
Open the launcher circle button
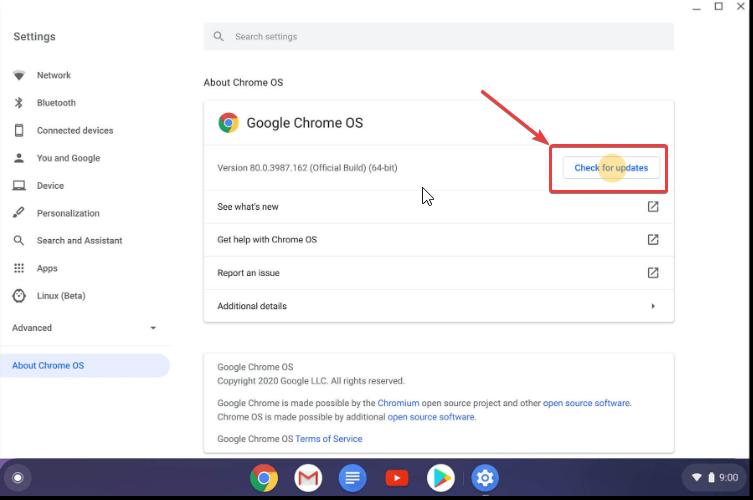tap(18, 478)
